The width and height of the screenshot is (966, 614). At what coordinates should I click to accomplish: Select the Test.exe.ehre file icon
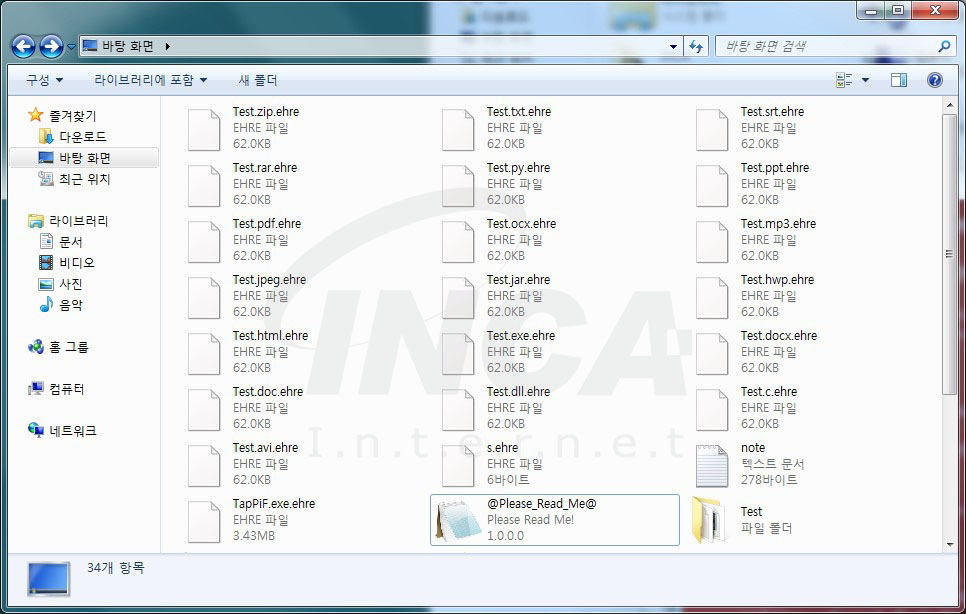click(458, 354)
